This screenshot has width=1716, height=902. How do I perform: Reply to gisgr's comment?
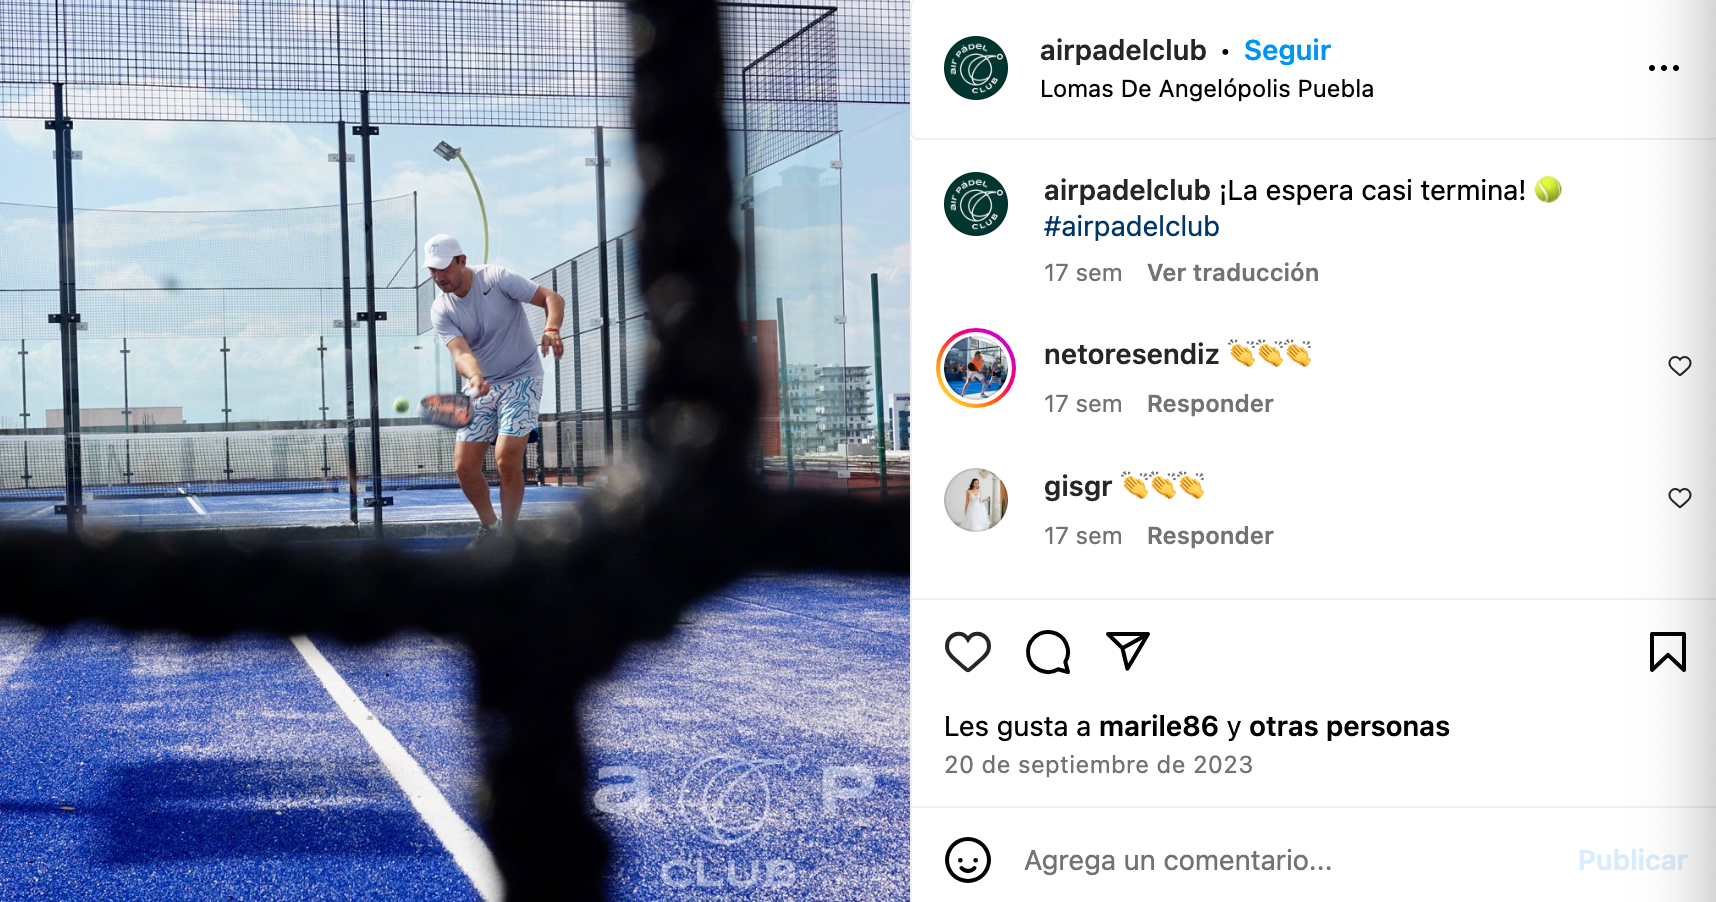[x=1210, y=536]
